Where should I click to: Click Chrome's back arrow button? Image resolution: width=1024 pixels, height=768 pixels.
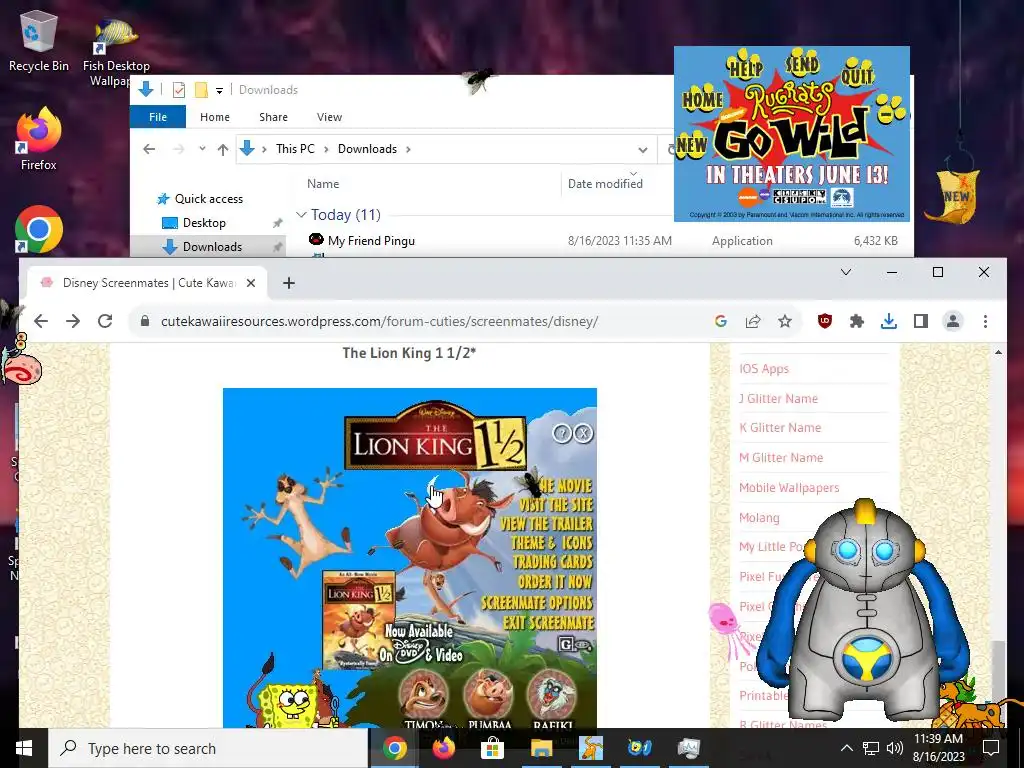[41, 321]
